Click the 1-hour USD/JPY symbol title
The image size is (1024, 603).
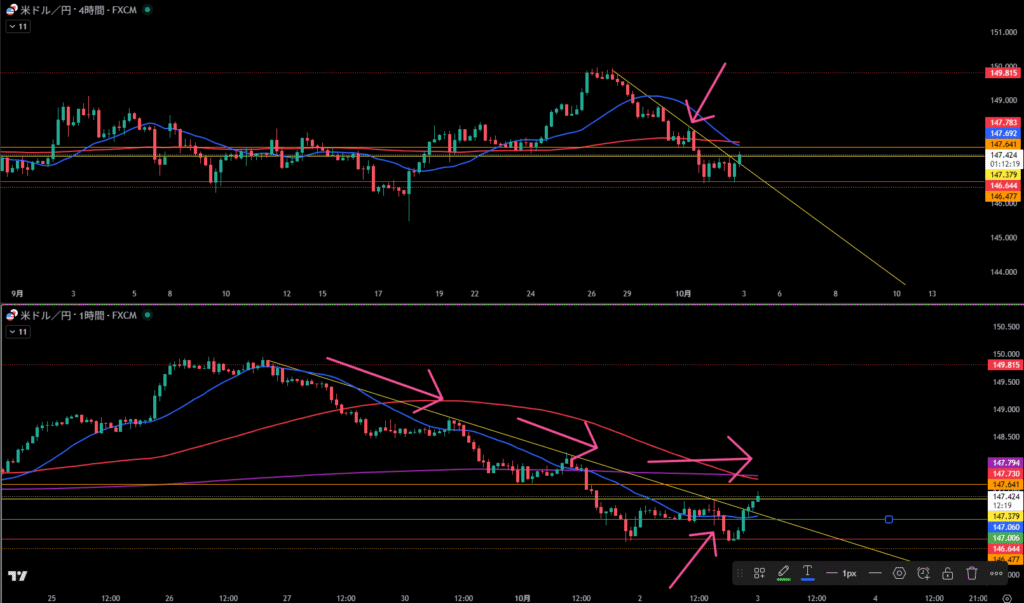point(76,315)
